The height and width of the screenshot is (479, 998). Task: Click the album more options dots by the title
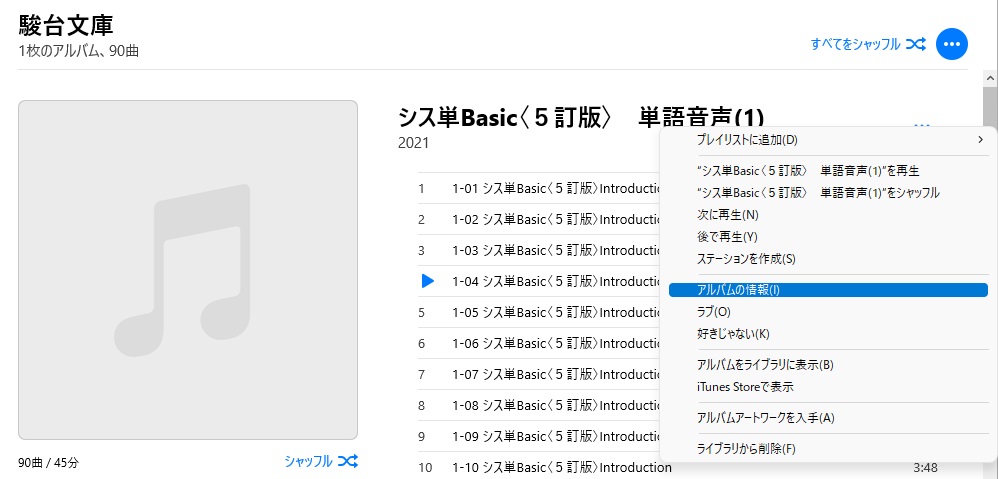click(x=922, y=125)
